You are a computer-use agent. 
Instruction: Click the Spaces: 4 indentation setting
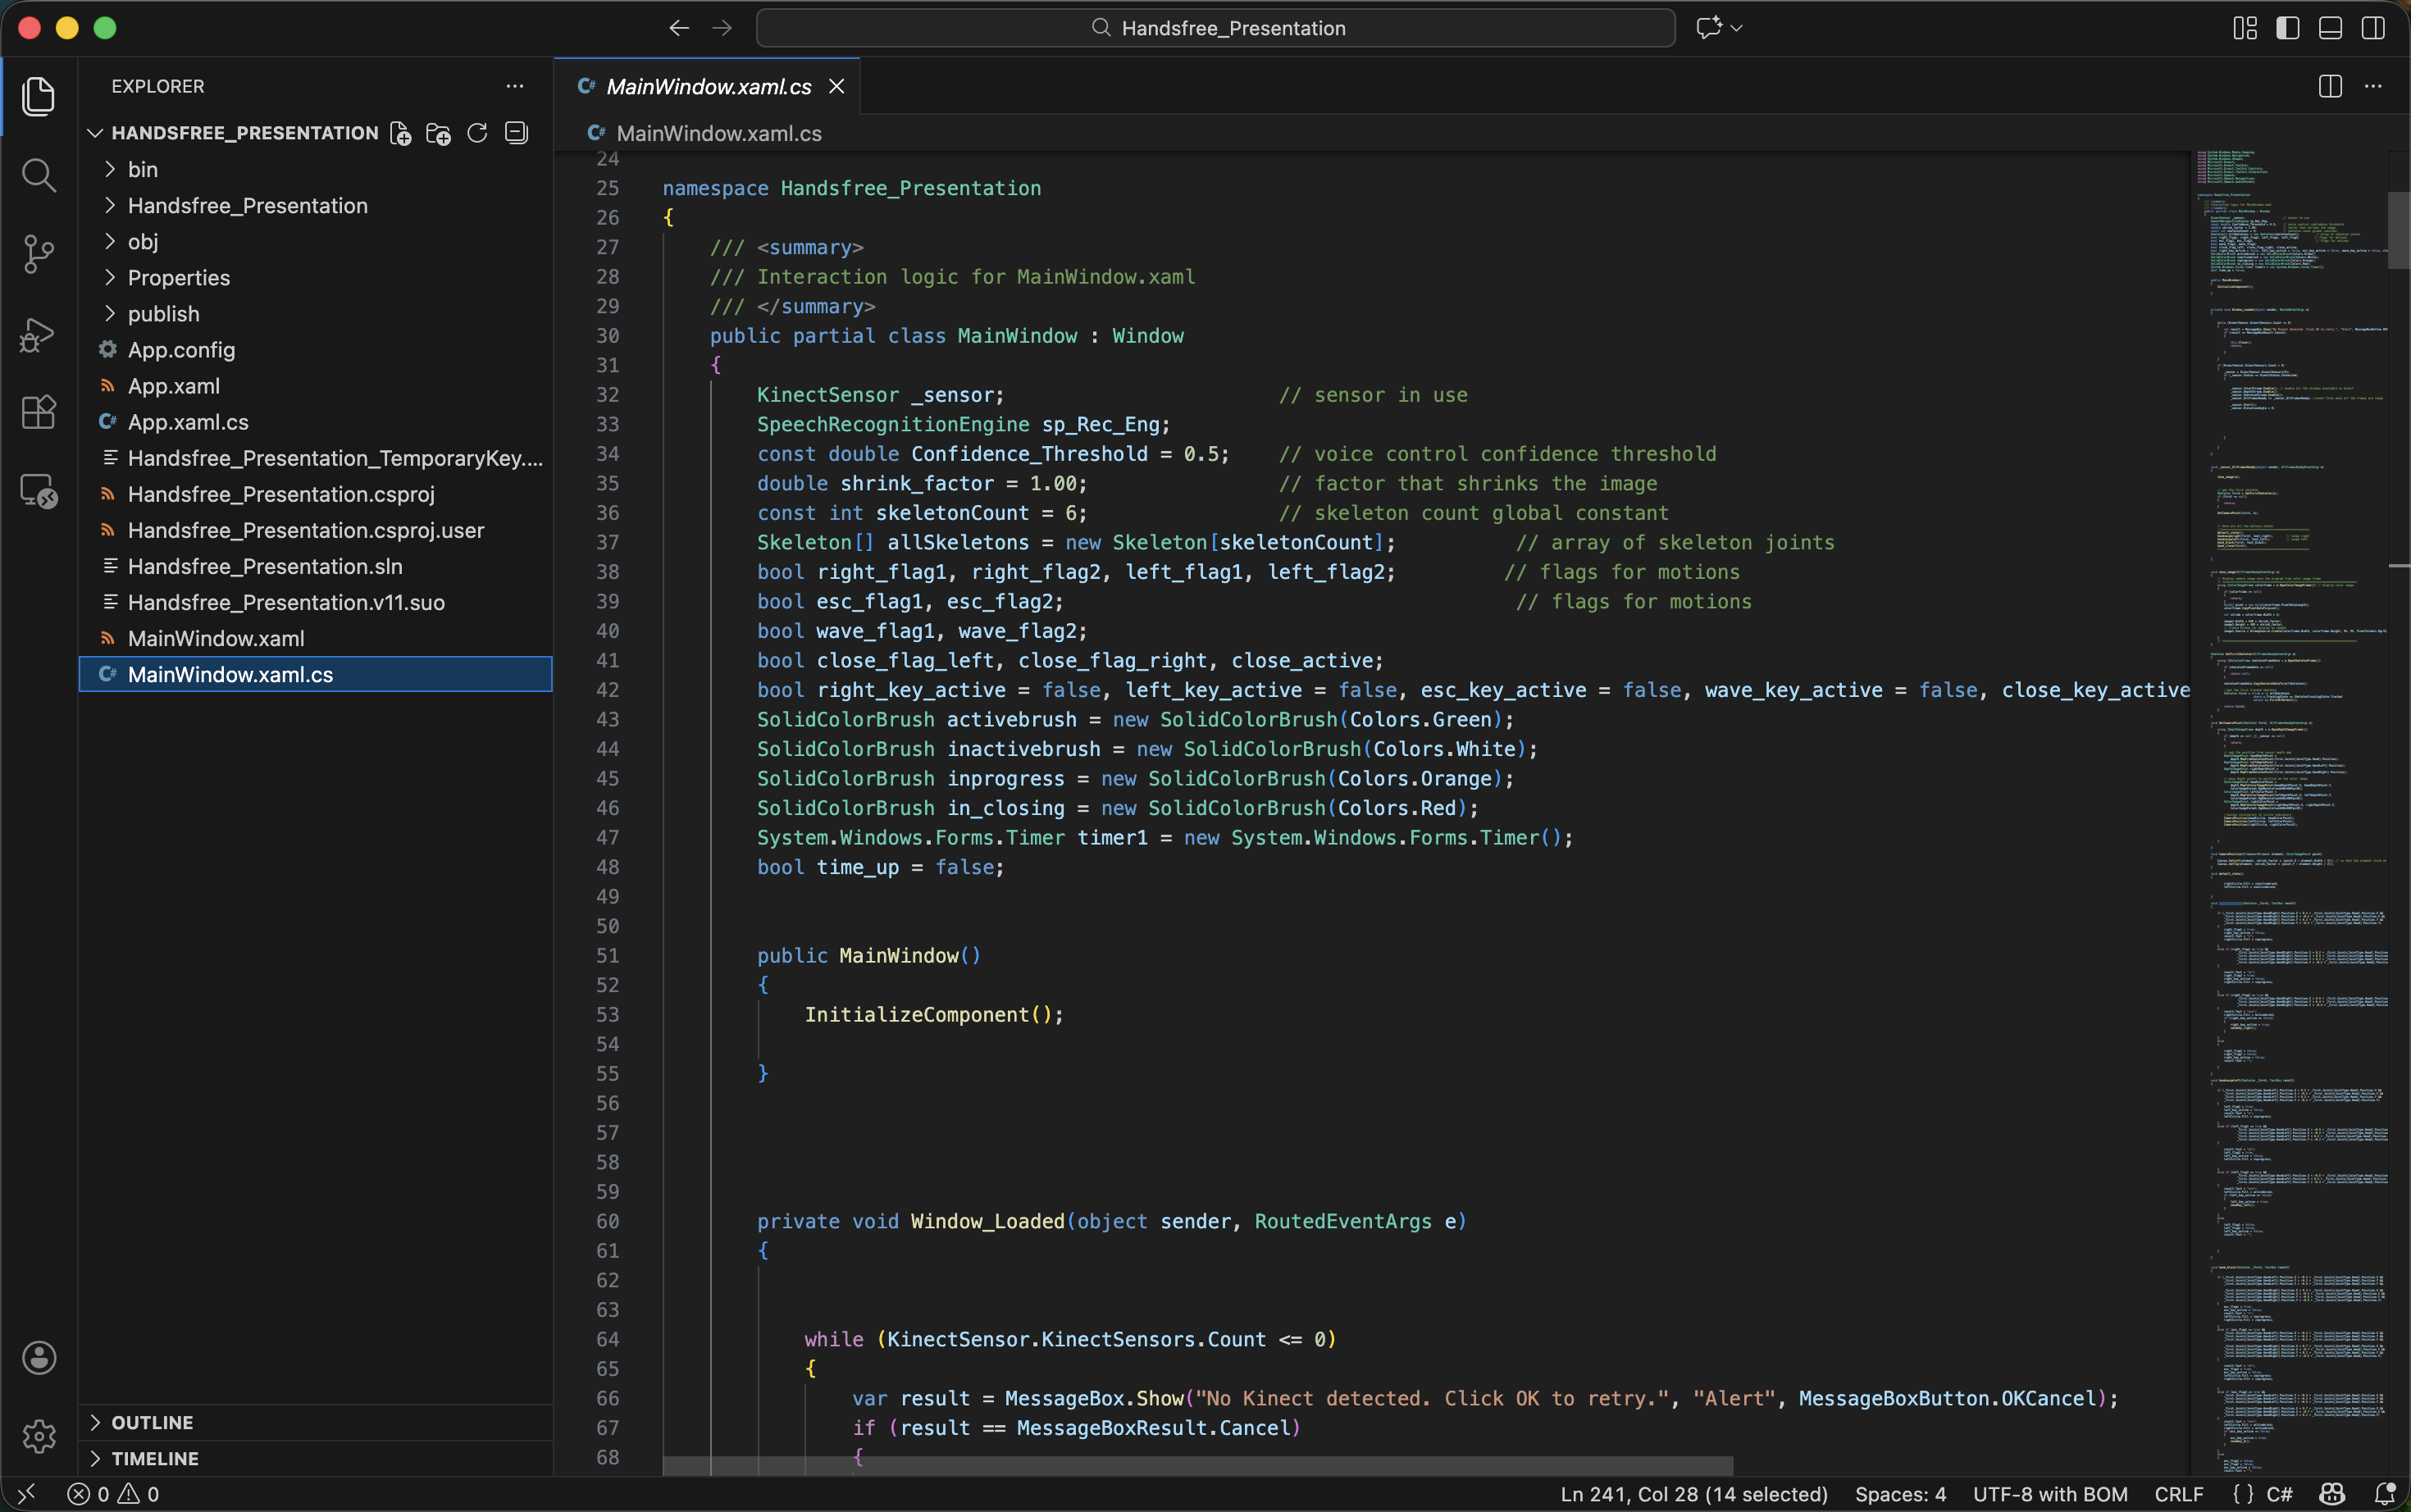tap(1899, 1494)
